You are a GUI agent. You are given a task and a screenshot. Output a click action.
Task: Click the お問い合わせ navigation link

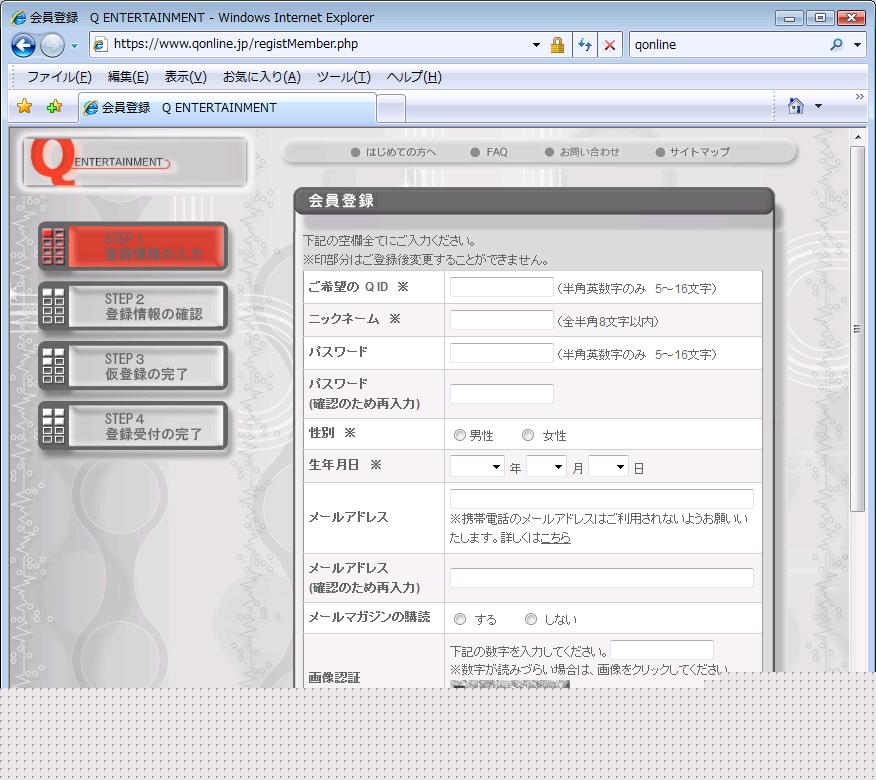coord(582,152)
